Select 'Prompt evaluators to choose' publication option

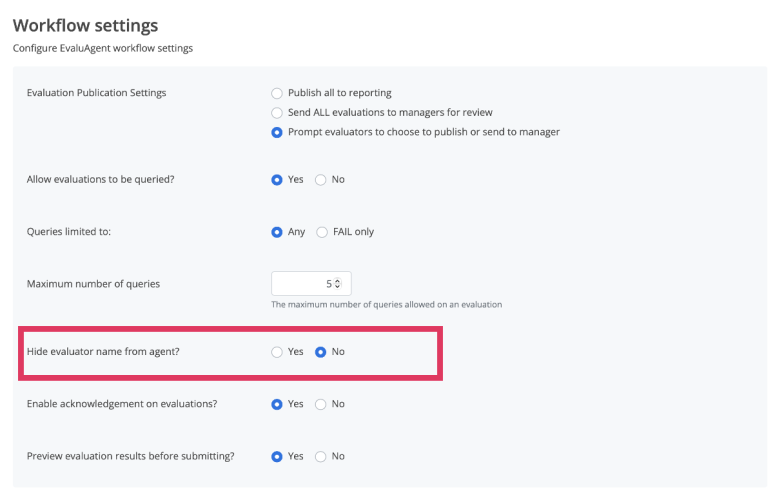278,132
